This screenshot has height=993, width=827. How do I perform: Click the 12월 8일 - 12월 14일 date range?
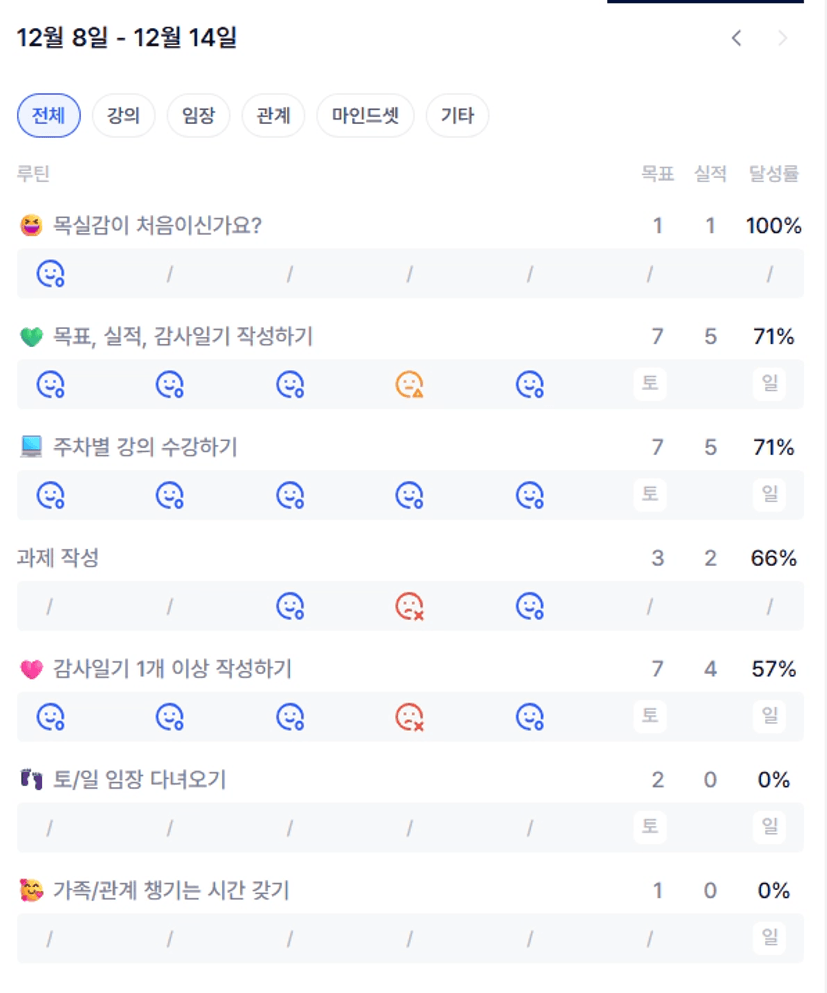pos(127,39)
